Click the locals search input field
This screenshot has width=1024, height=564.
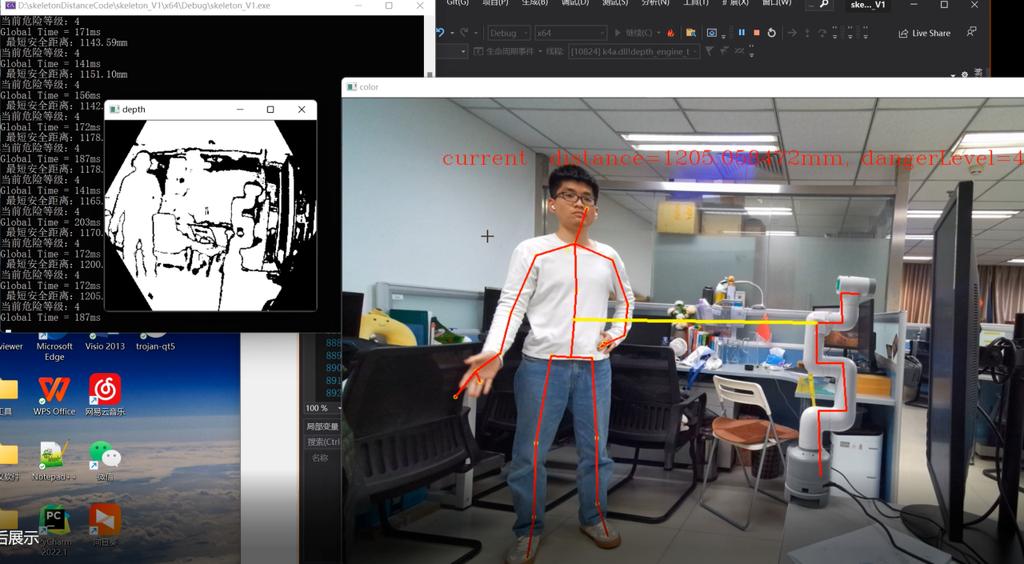(324, 442)
